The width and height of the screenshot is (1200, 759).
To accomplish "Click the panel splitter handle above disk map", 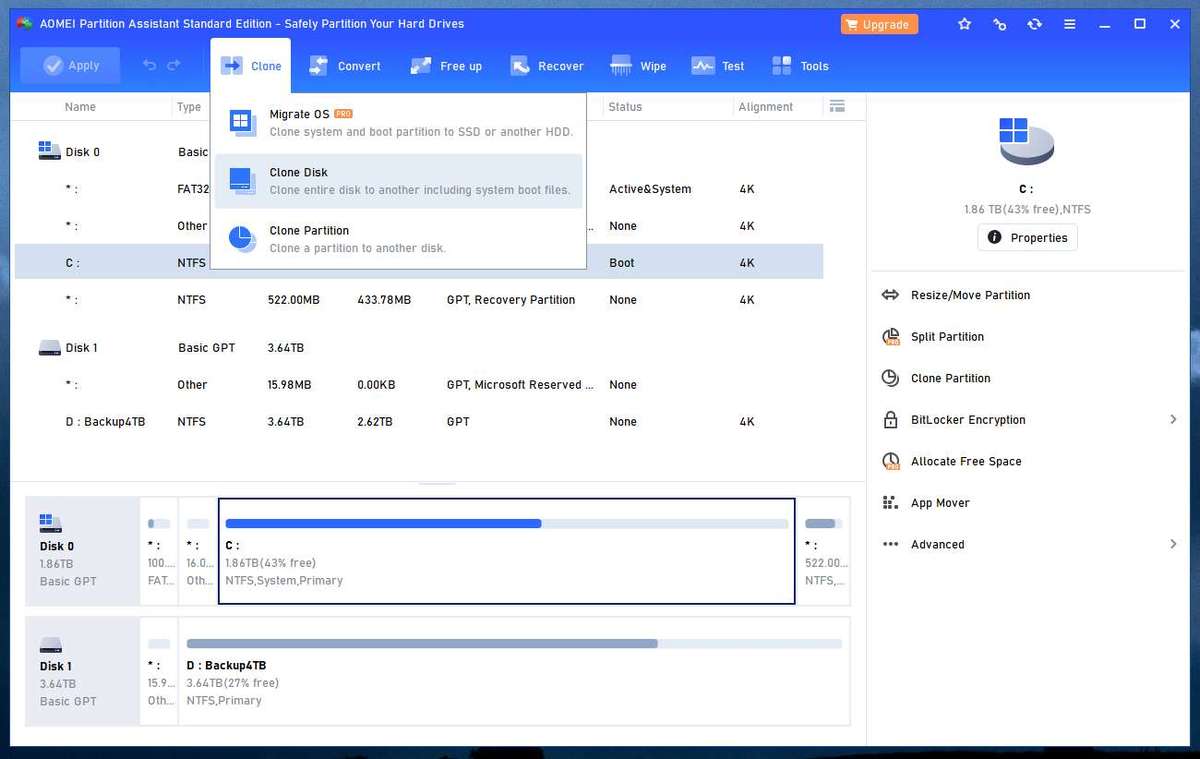I will coord(437,483).
